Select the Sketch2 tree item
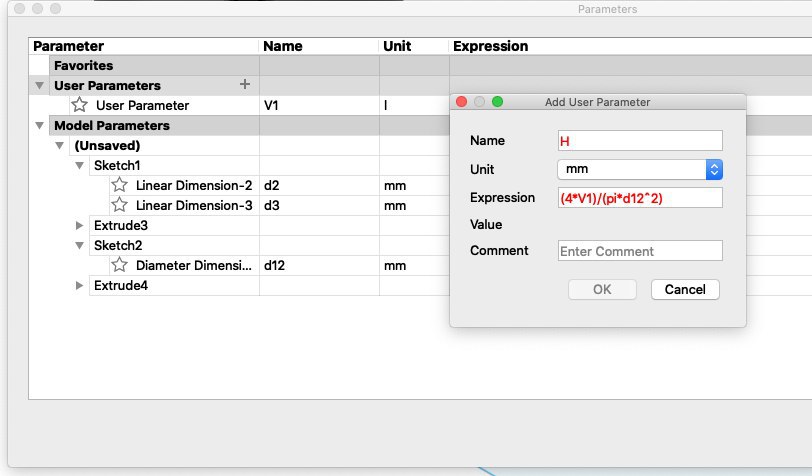 coord(118,246)
